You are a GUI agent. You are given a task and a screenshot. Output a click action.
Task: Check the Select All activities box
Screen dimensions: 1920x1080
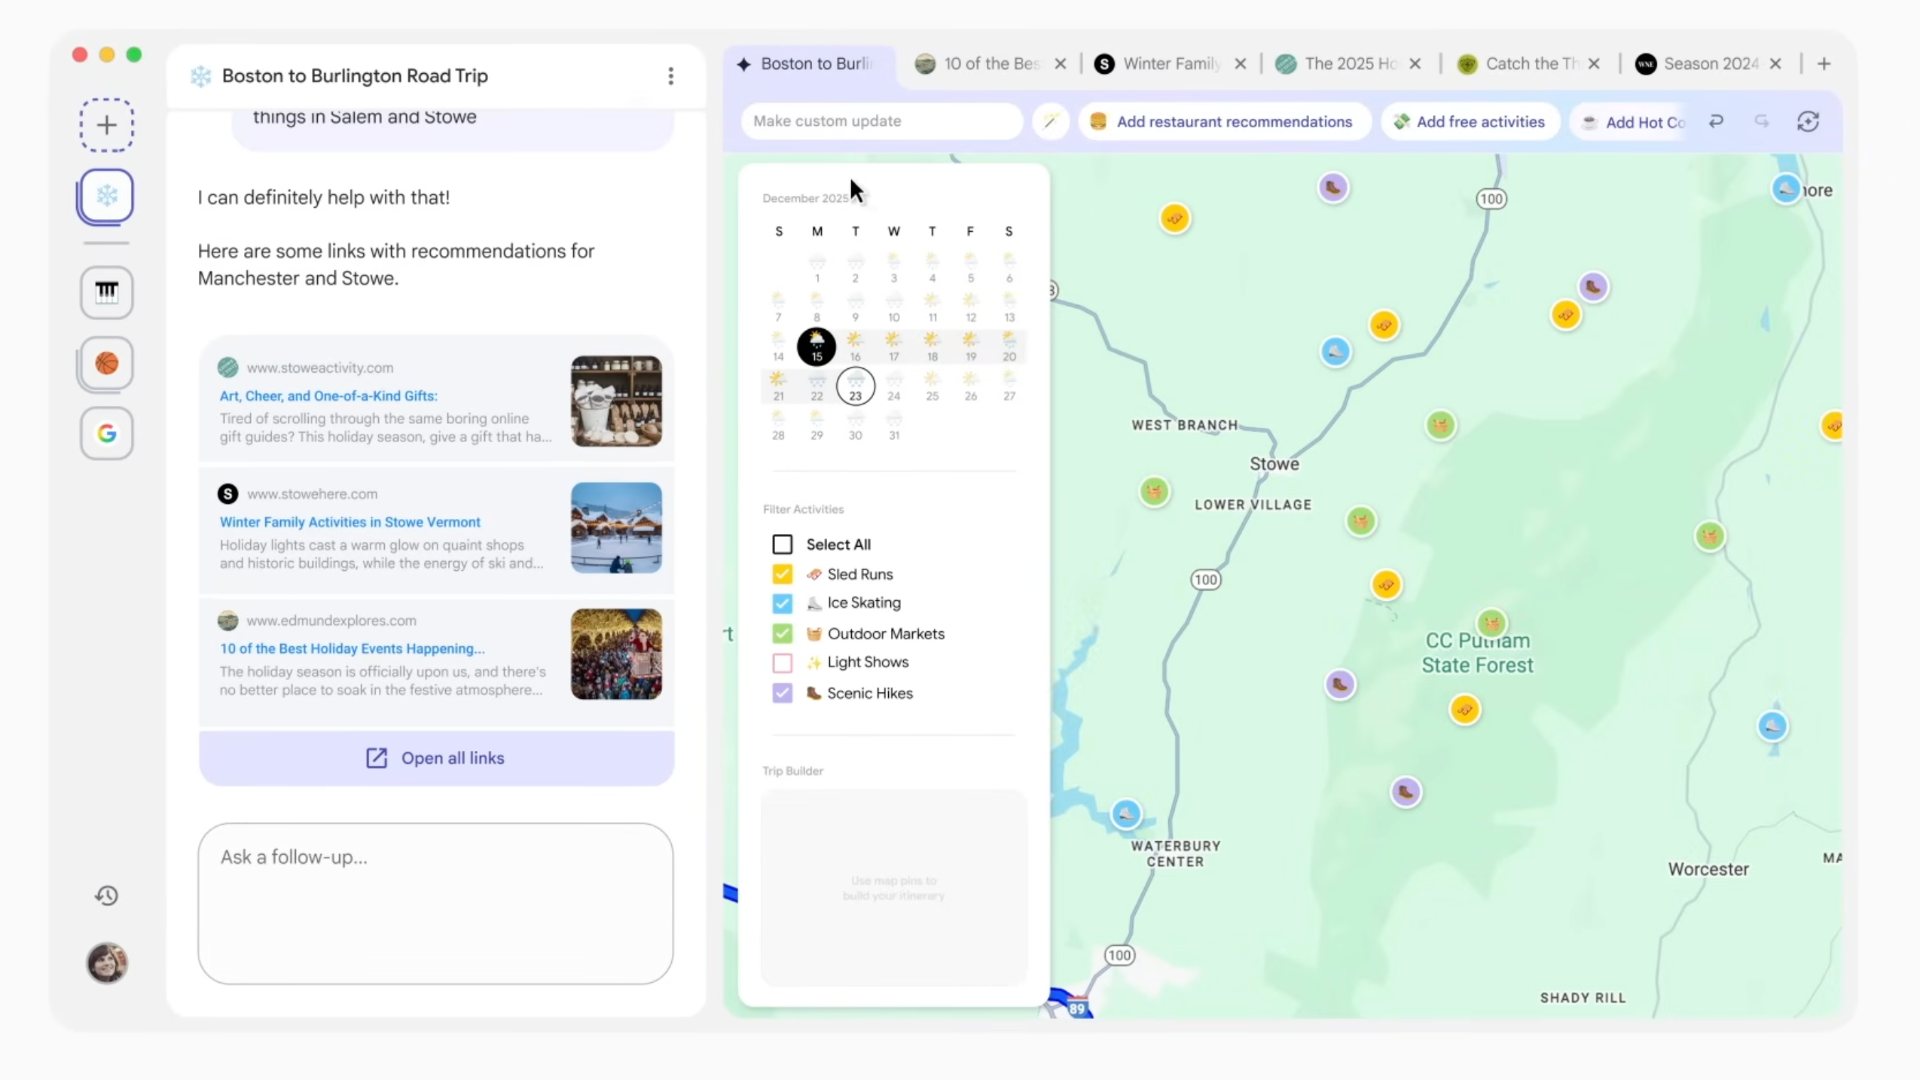[781, 544]
